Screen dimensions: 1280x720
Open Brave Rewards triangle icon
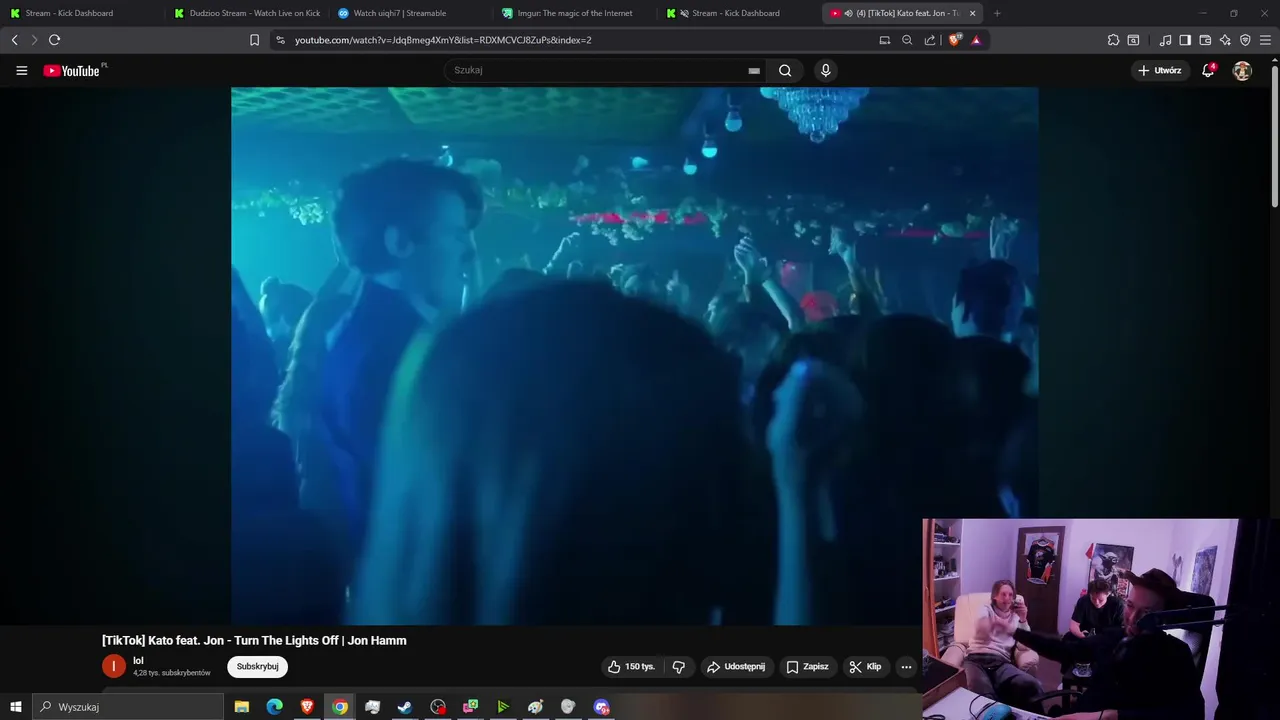(976, 40)
